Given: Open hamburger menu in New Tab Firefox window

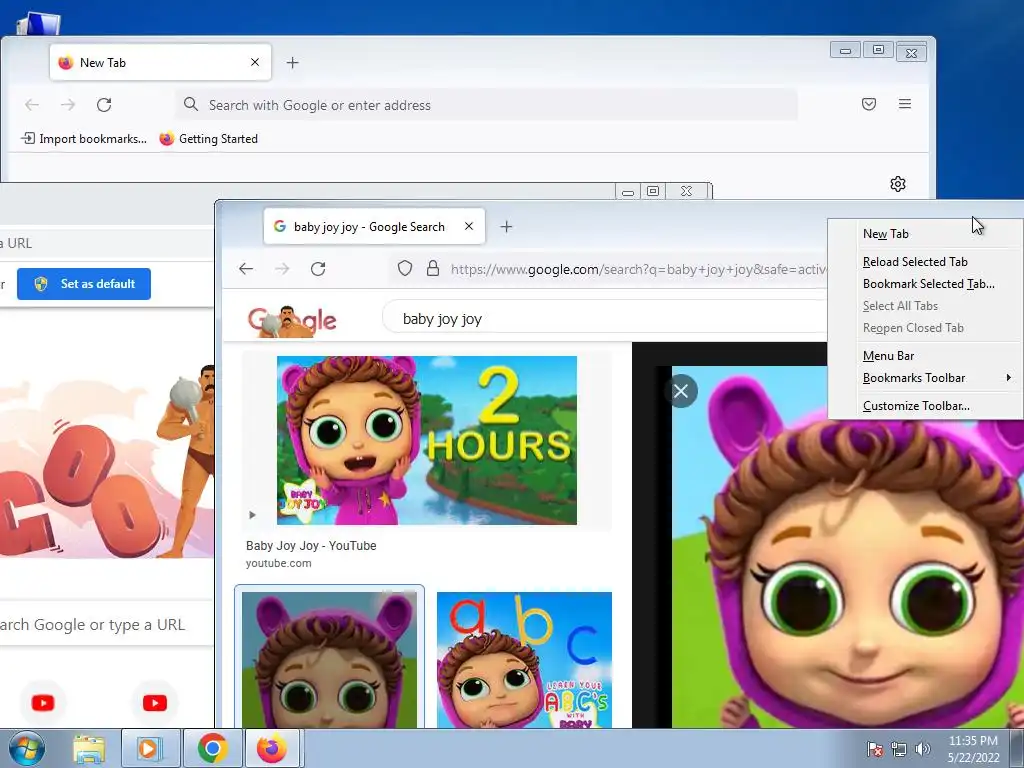Looking at the screenshot, I should 904,104.
